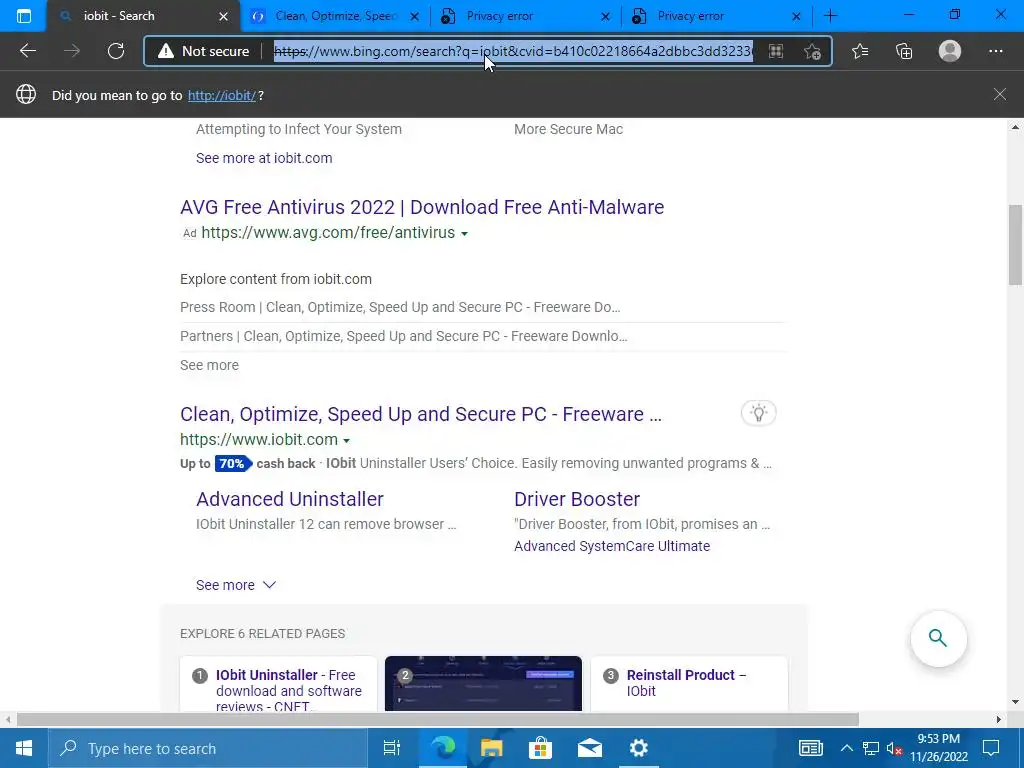The image size is (1024, 768).
Task: Click the floating search magnifier button
Action: [938, 638]
